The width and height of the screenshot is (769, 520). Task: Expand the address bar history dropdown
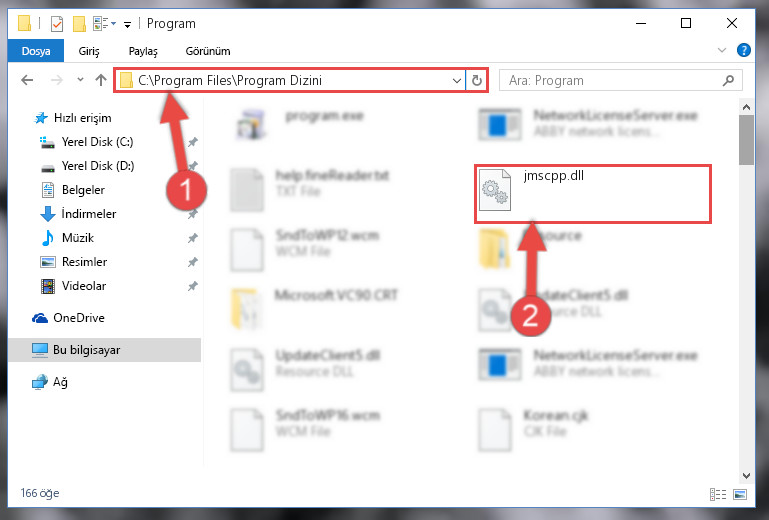pyautogui.click(x=457, y=80)
